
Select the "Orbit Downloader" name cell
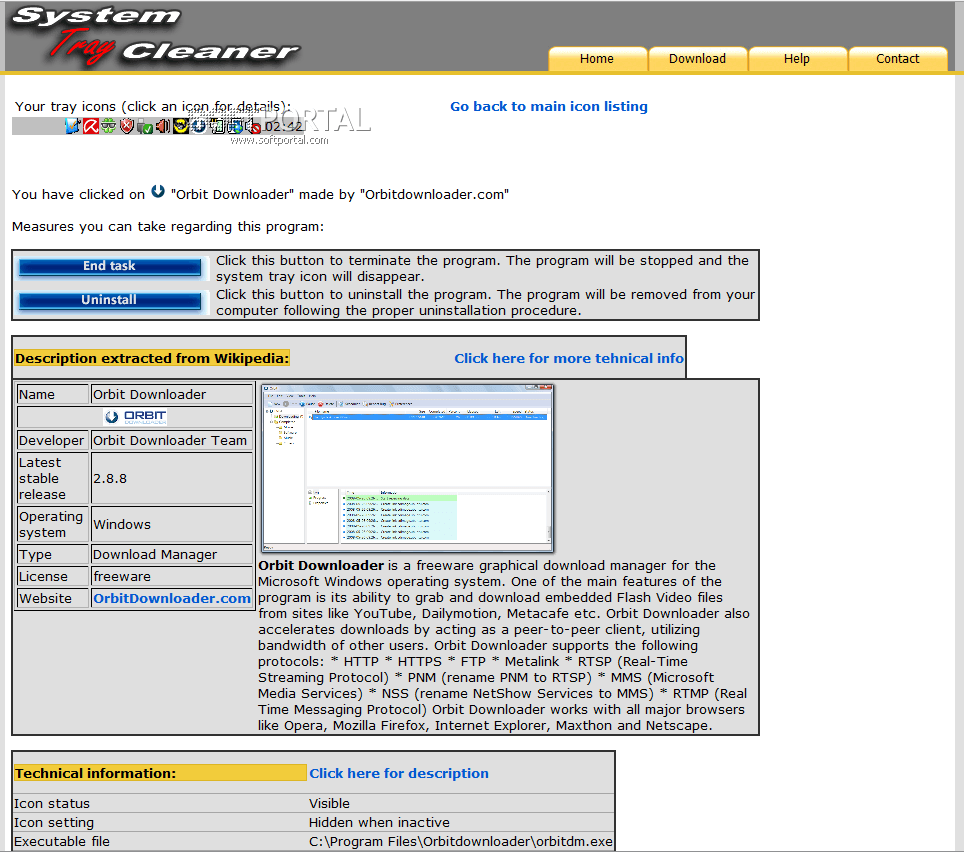point(172,394)
